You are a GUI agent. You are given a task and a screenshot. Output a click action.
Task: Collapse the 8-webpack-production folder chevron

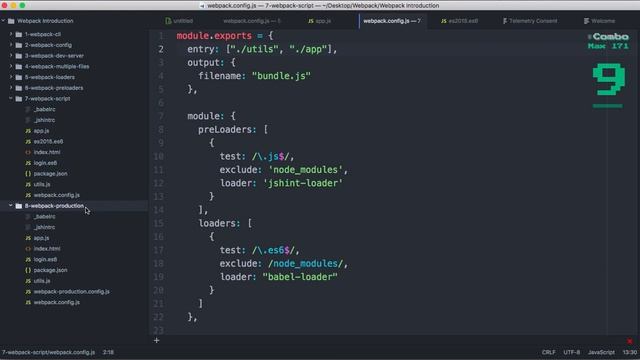pos(11,206)
